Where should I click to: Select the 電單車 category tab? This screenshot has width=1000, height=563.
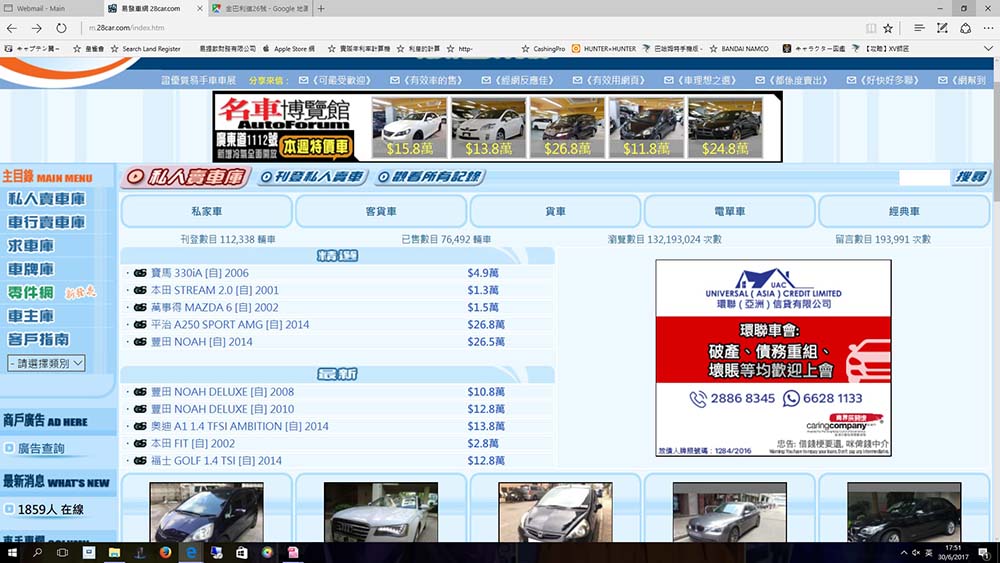click(x=729, y=211)
